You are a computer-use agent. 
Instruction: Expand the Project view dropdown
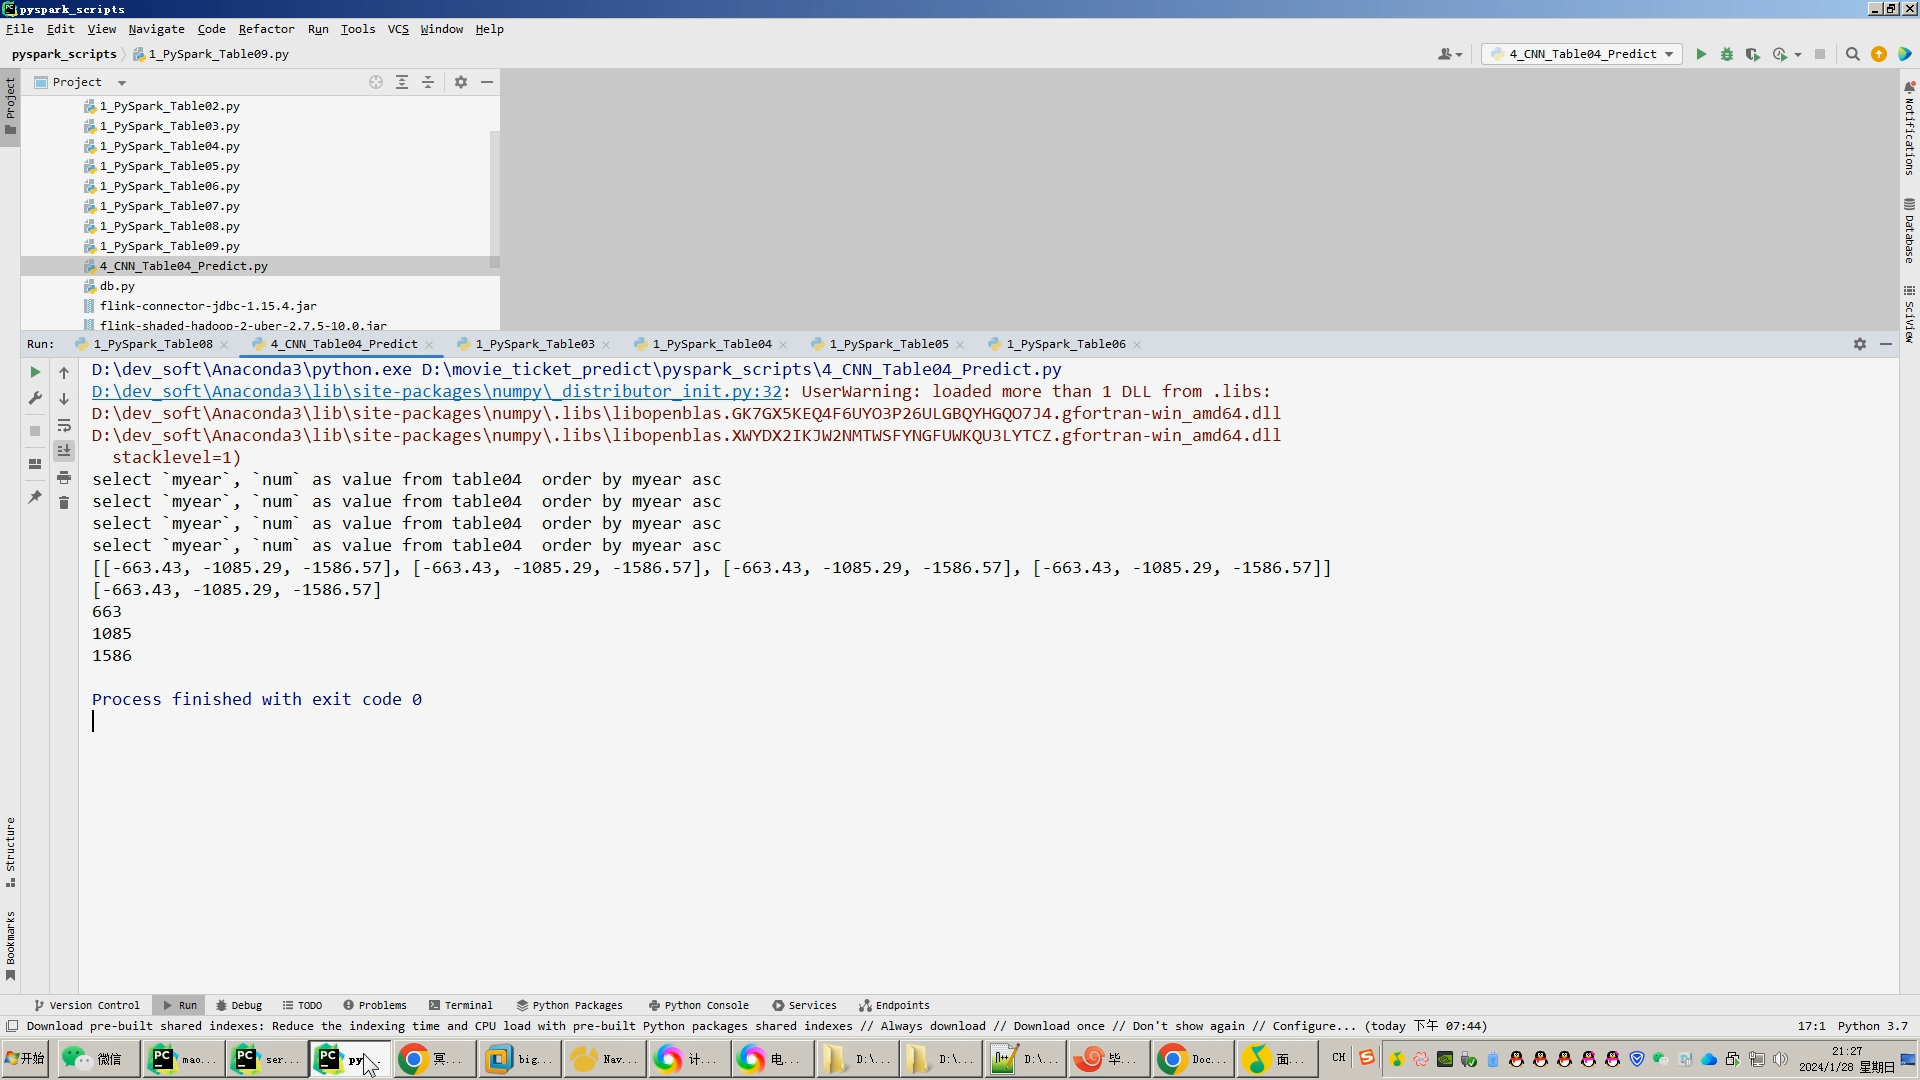(122, 82)
